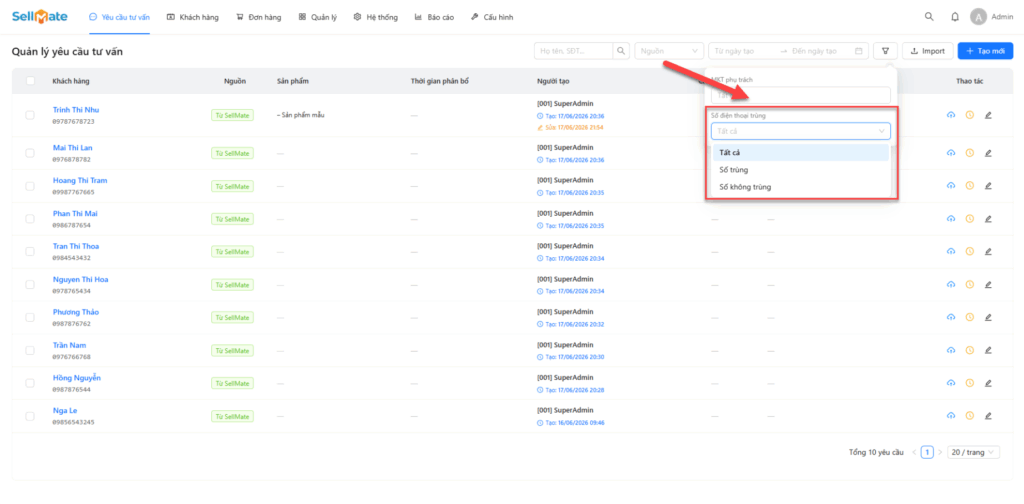Click the previous page arrow in pagination
1024x504 pixels.
tap(916, 452)
